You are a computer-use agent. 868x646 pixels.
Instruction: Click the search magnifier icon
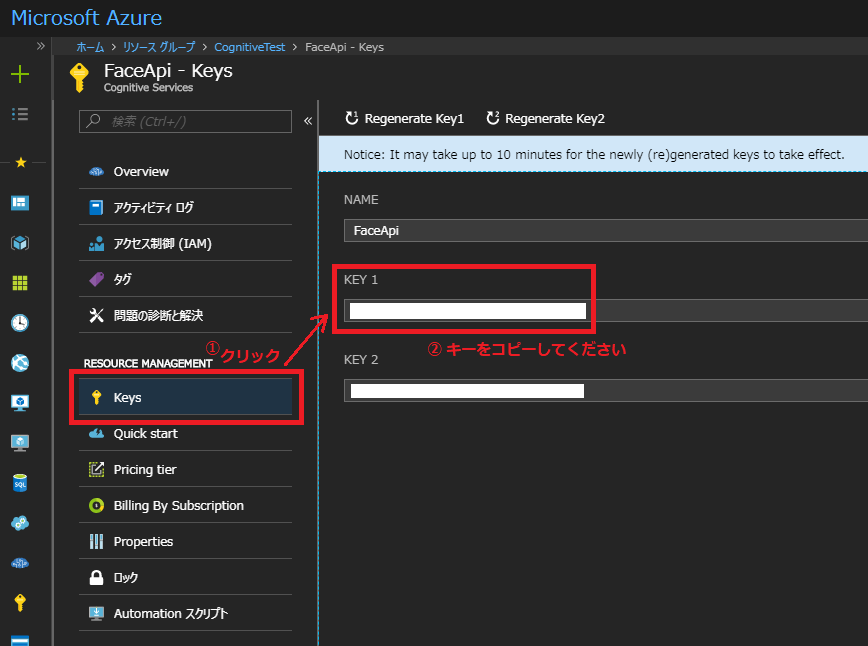93,120
